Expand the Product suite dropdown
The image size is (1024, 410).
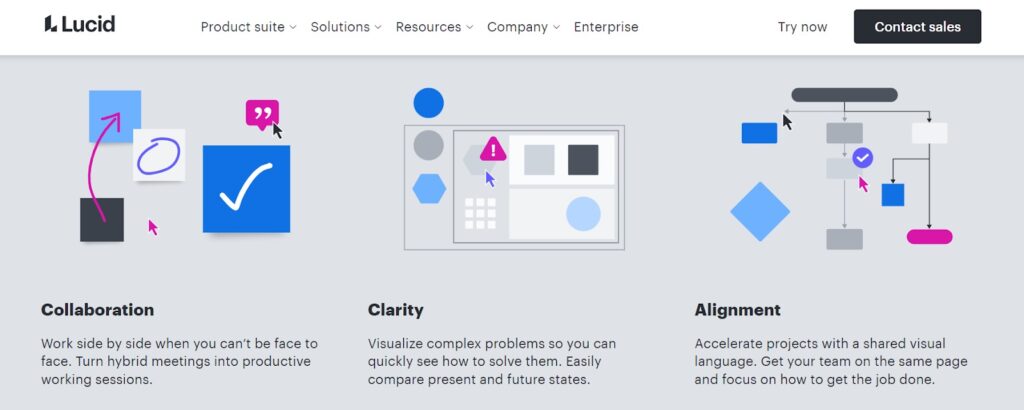[x=248, y=27]
